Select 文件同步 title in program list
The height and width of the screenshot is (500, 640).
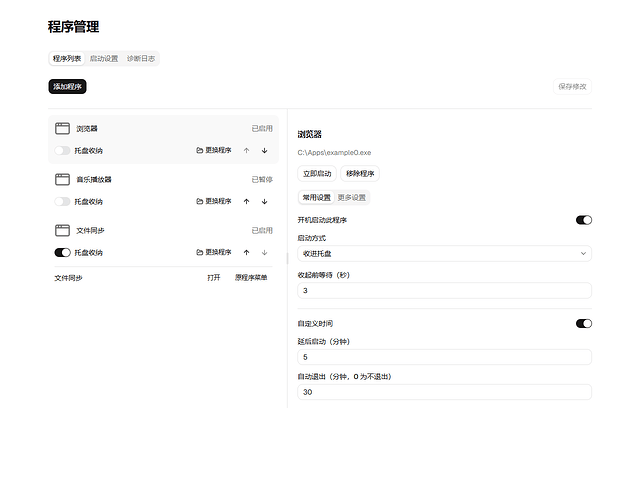(90, 230)
